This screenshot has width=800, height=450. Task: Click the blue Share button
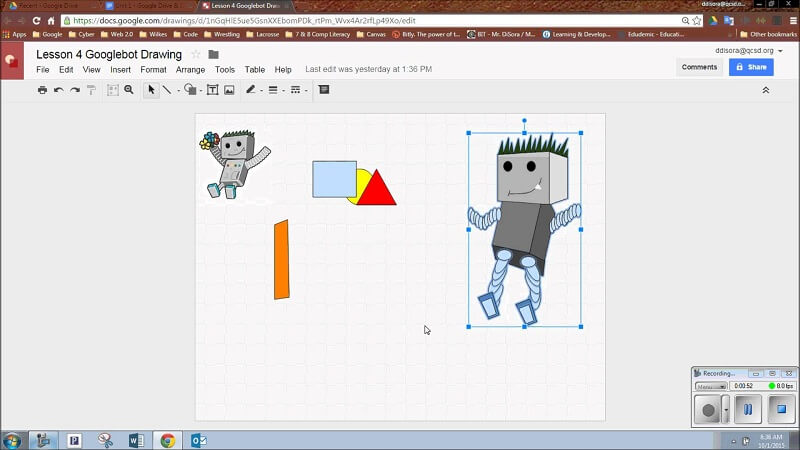click(x=751, y=67)
